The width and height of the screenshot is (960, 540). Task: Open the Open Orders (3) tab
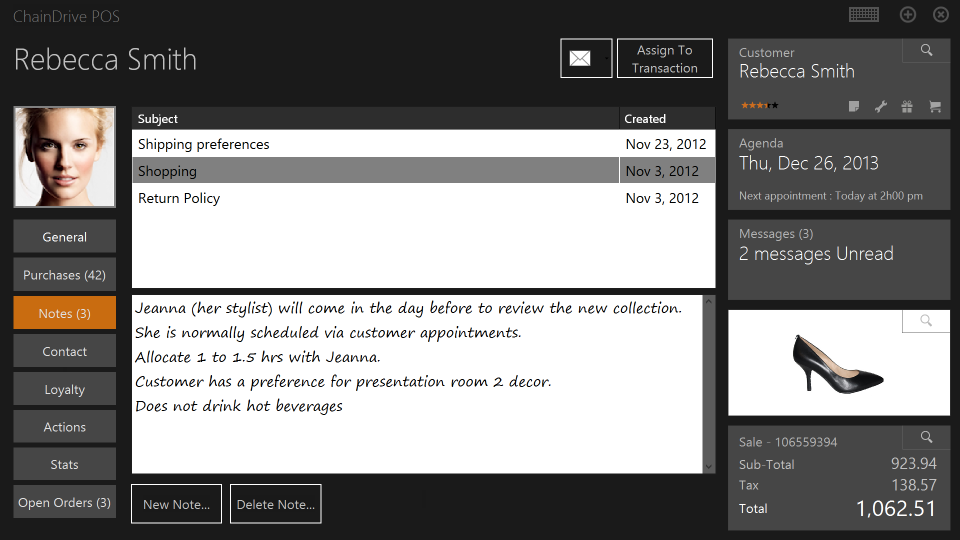coord(64,502)
